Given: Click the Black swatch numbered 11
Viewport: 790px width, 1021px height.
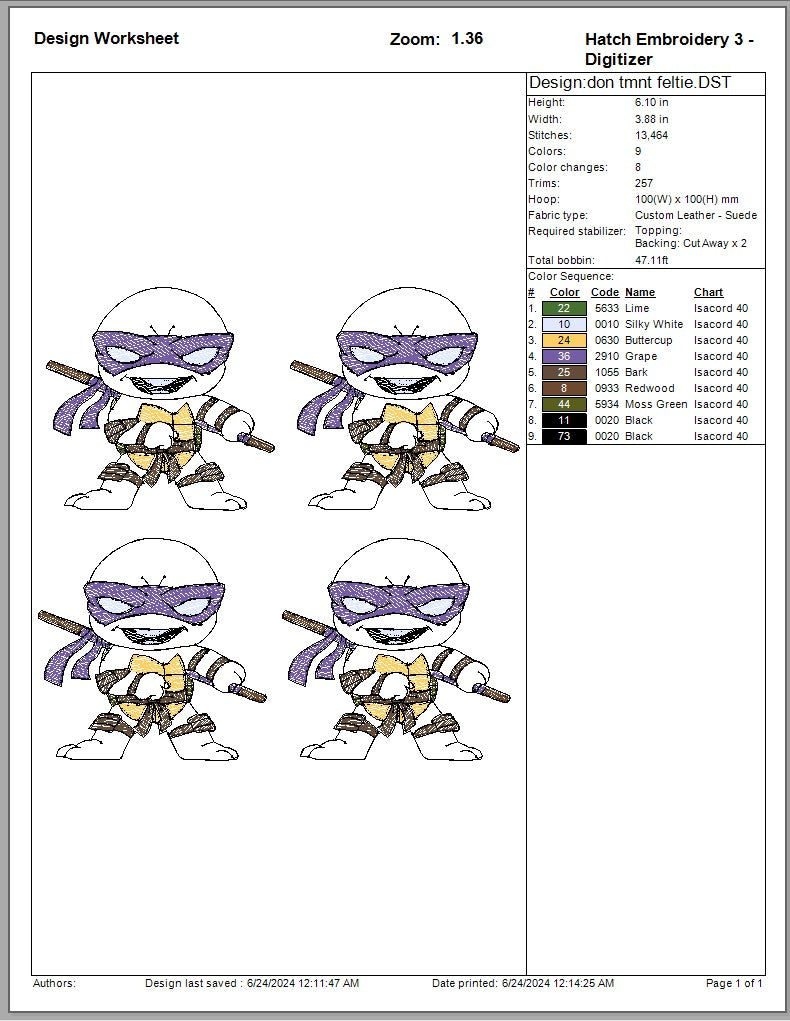Looking at the screenshot, I should [x=564, y=420].
